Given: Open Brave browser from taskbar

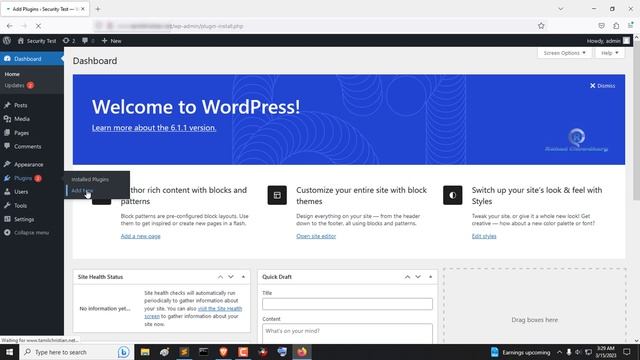Looking at the screenshot, I should (x=223, y=352).
